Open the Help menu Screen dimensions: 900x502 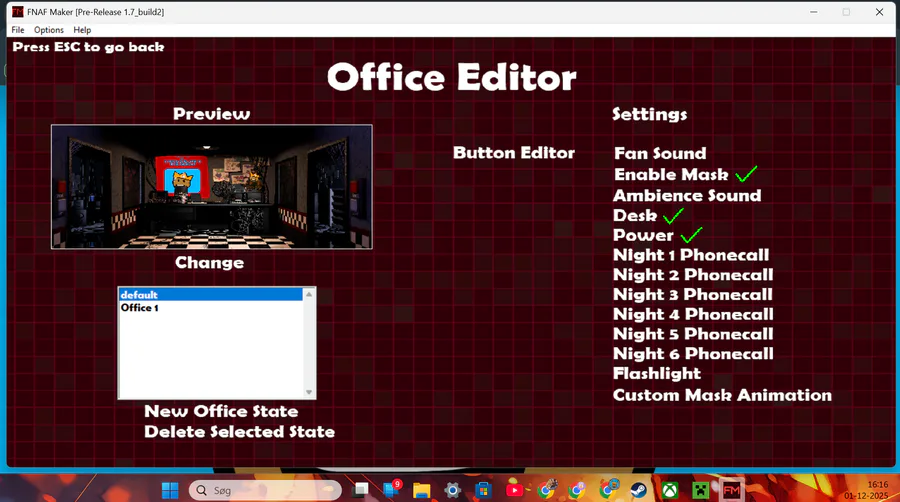pyautogui.click(x=82, y=30)
